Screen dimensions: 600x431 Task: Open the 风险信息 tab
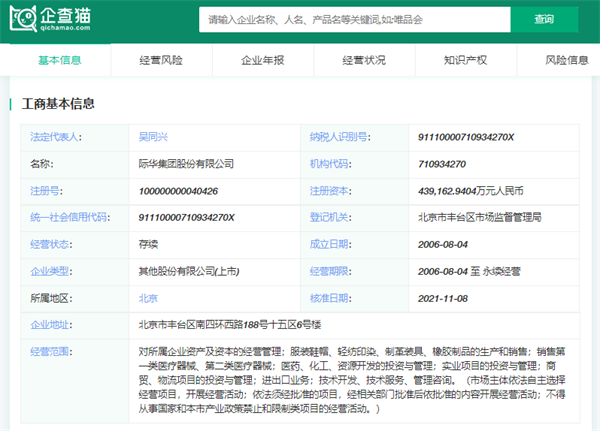coord(566,60)
